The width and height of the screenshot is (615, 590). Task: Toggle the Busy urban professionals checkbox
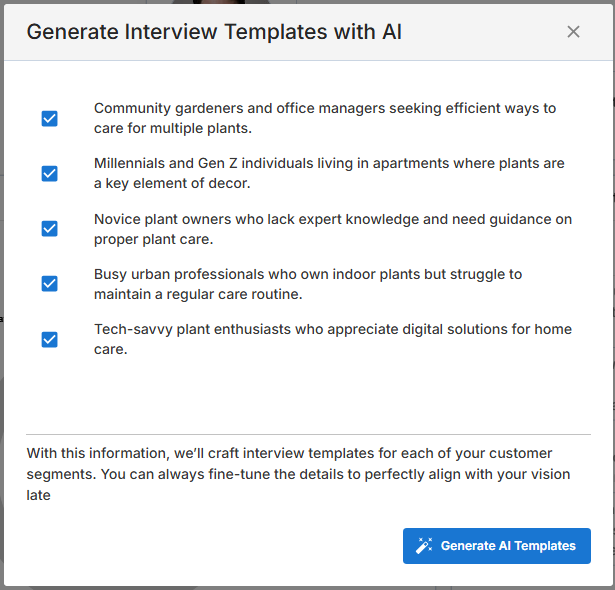49,283
